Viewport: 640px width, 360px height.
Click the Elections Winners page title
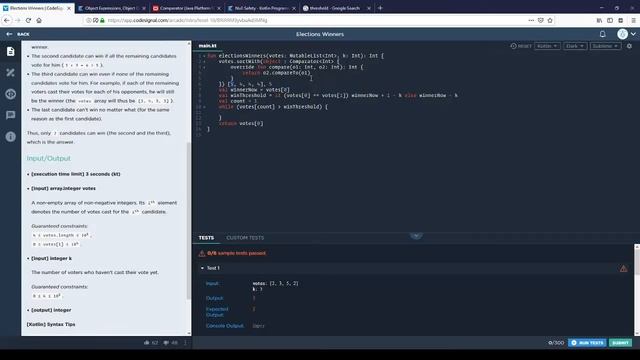coord(320,34)
